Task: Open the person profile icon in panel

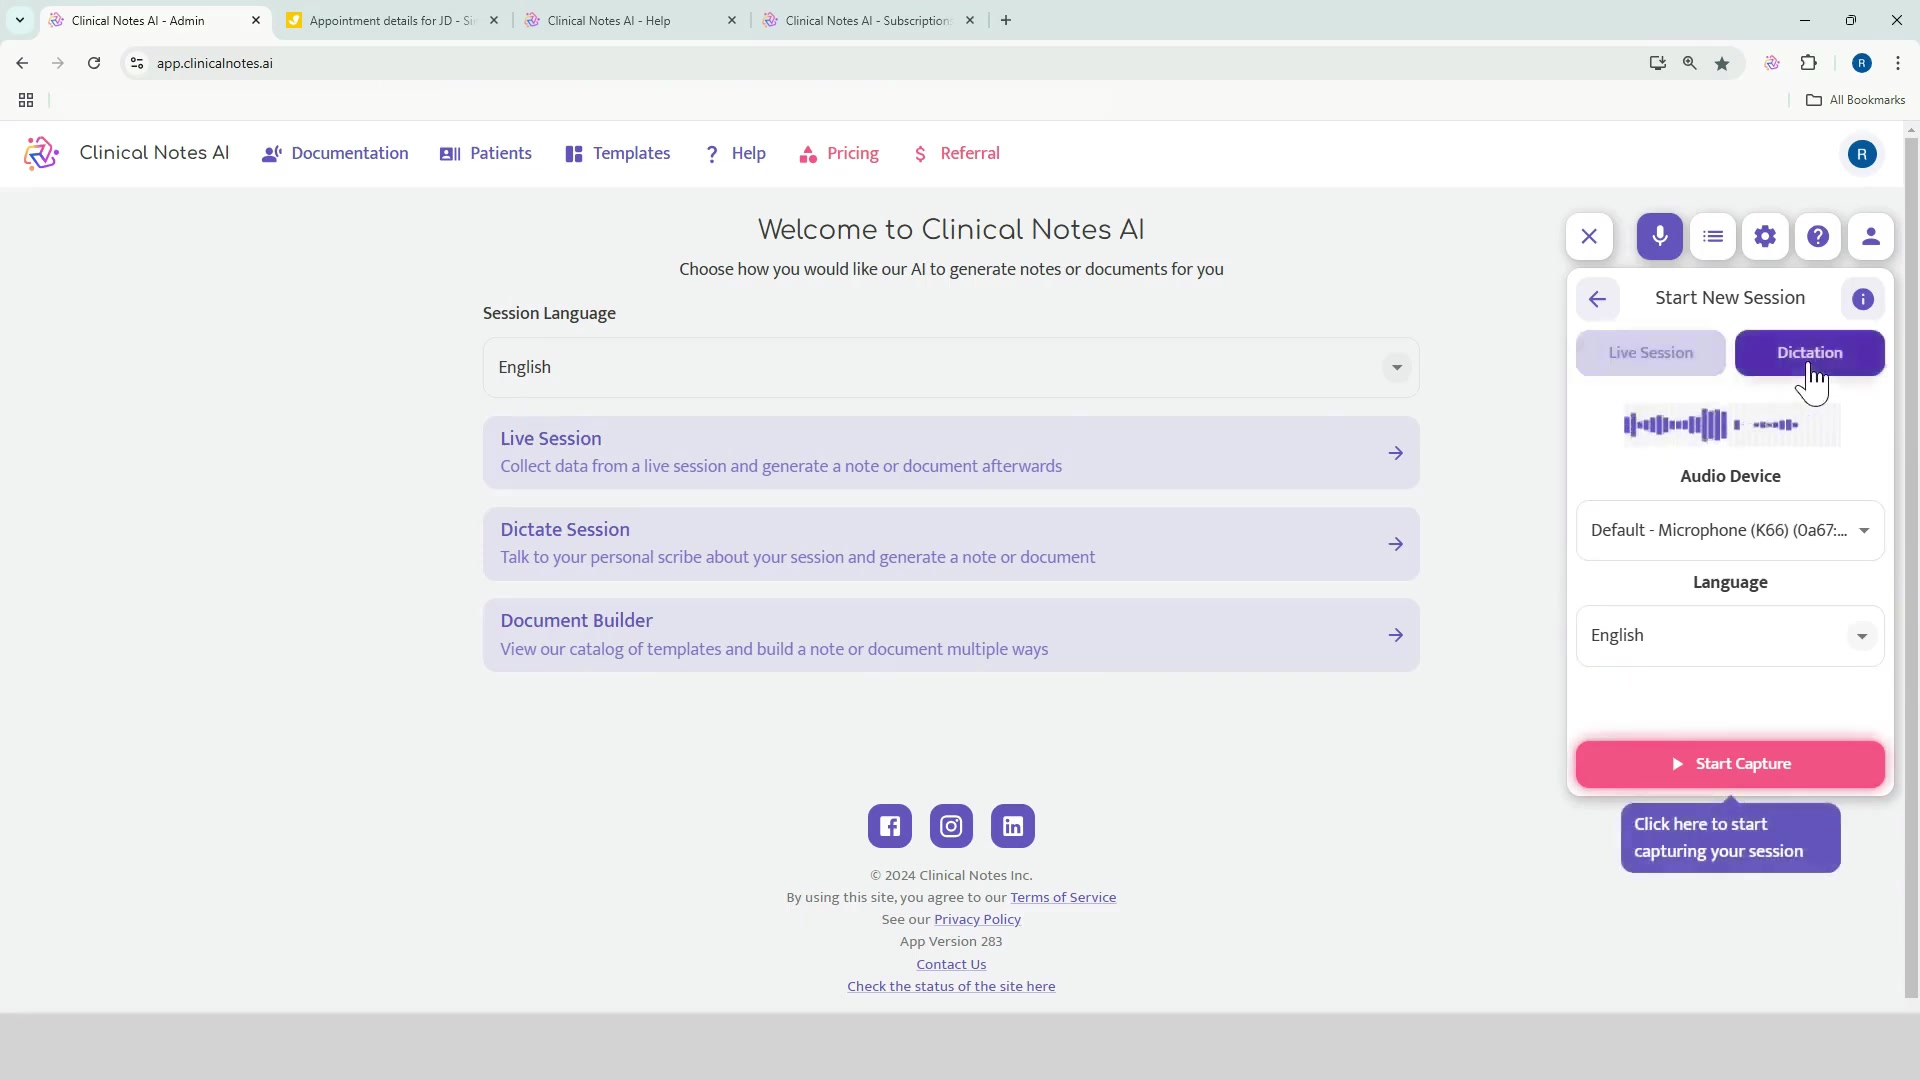Action: pos(1871,237)
